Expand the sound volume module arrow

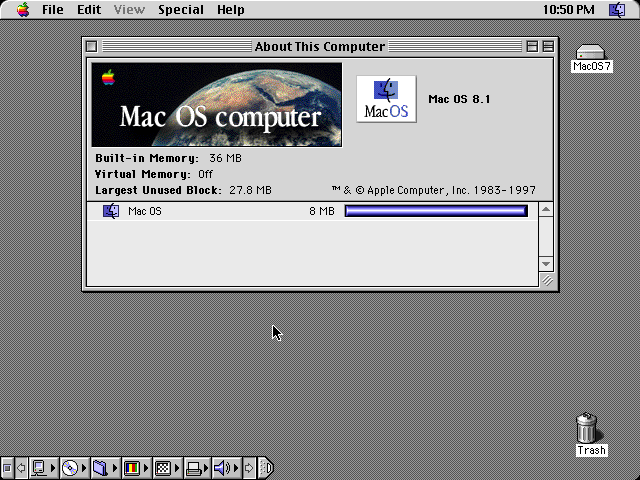(236, 468)
